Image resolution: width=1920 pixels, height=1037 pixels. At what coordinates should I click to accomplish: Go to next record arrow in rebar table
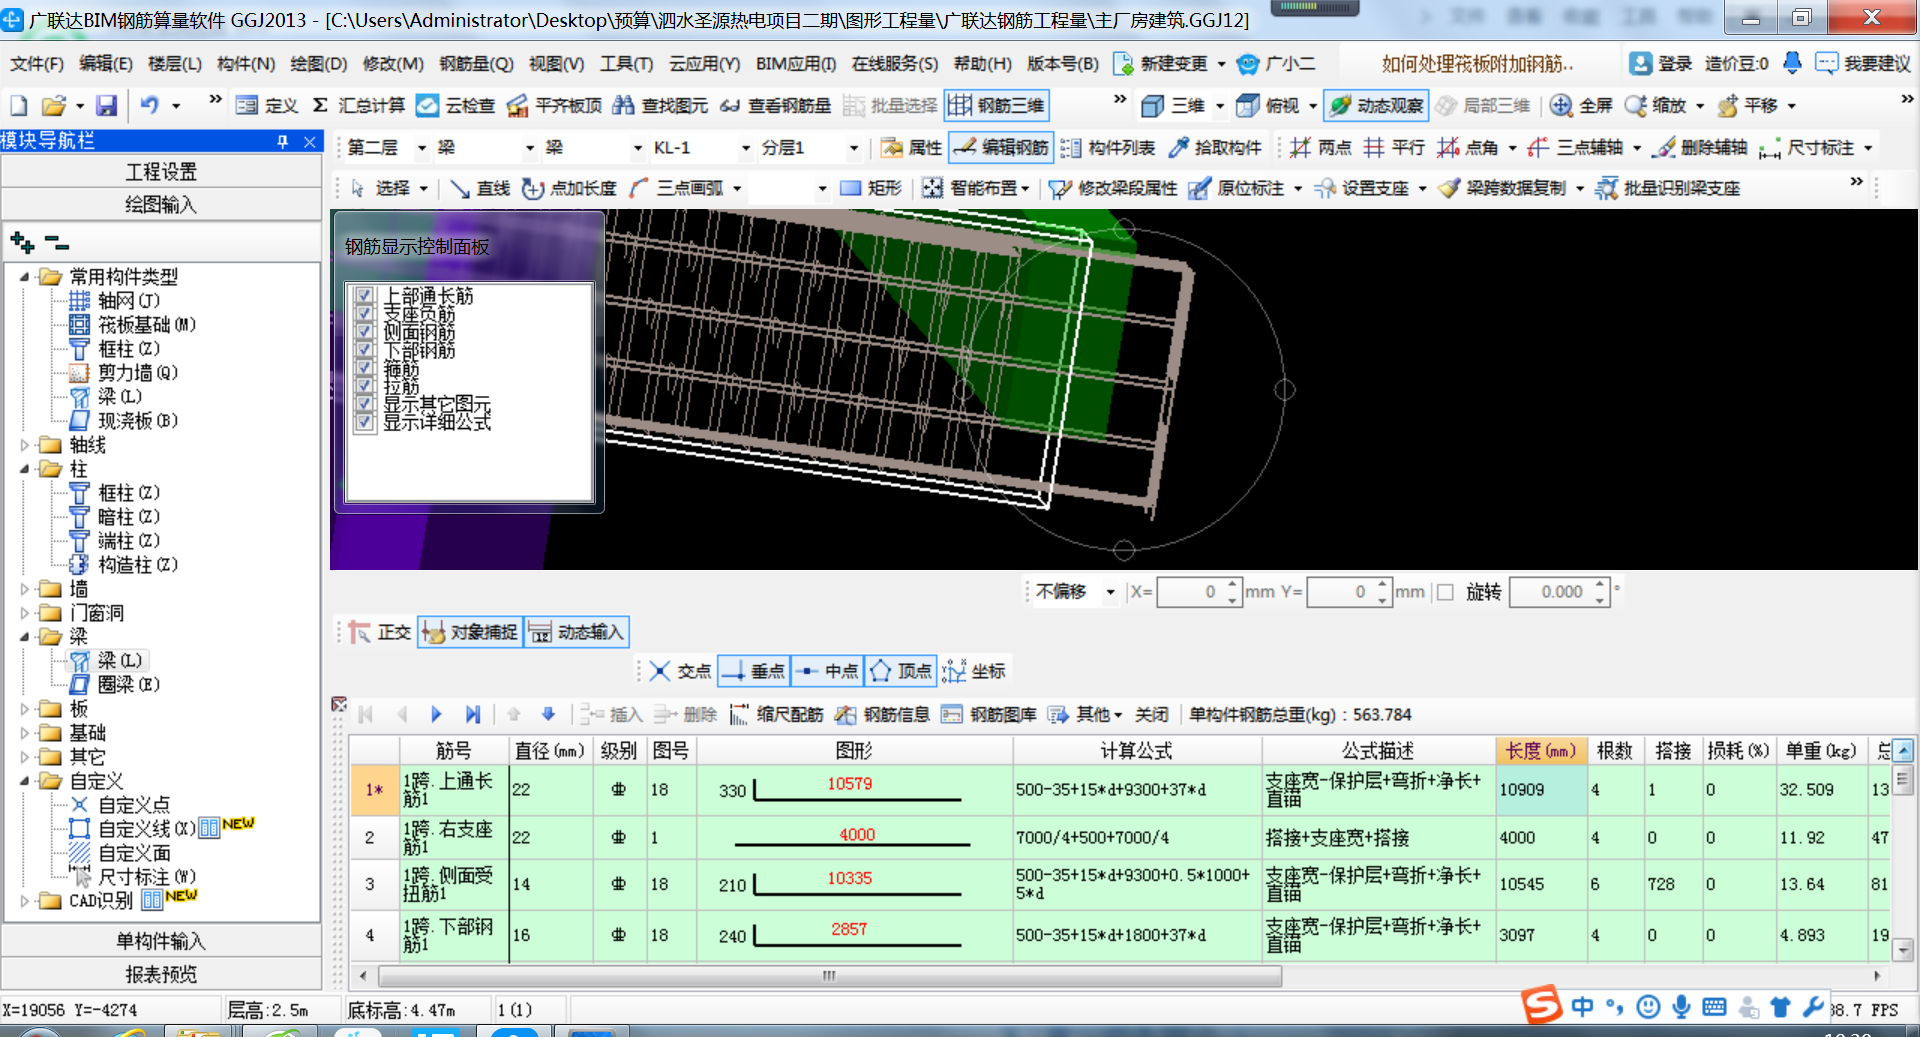coord(436,714)
